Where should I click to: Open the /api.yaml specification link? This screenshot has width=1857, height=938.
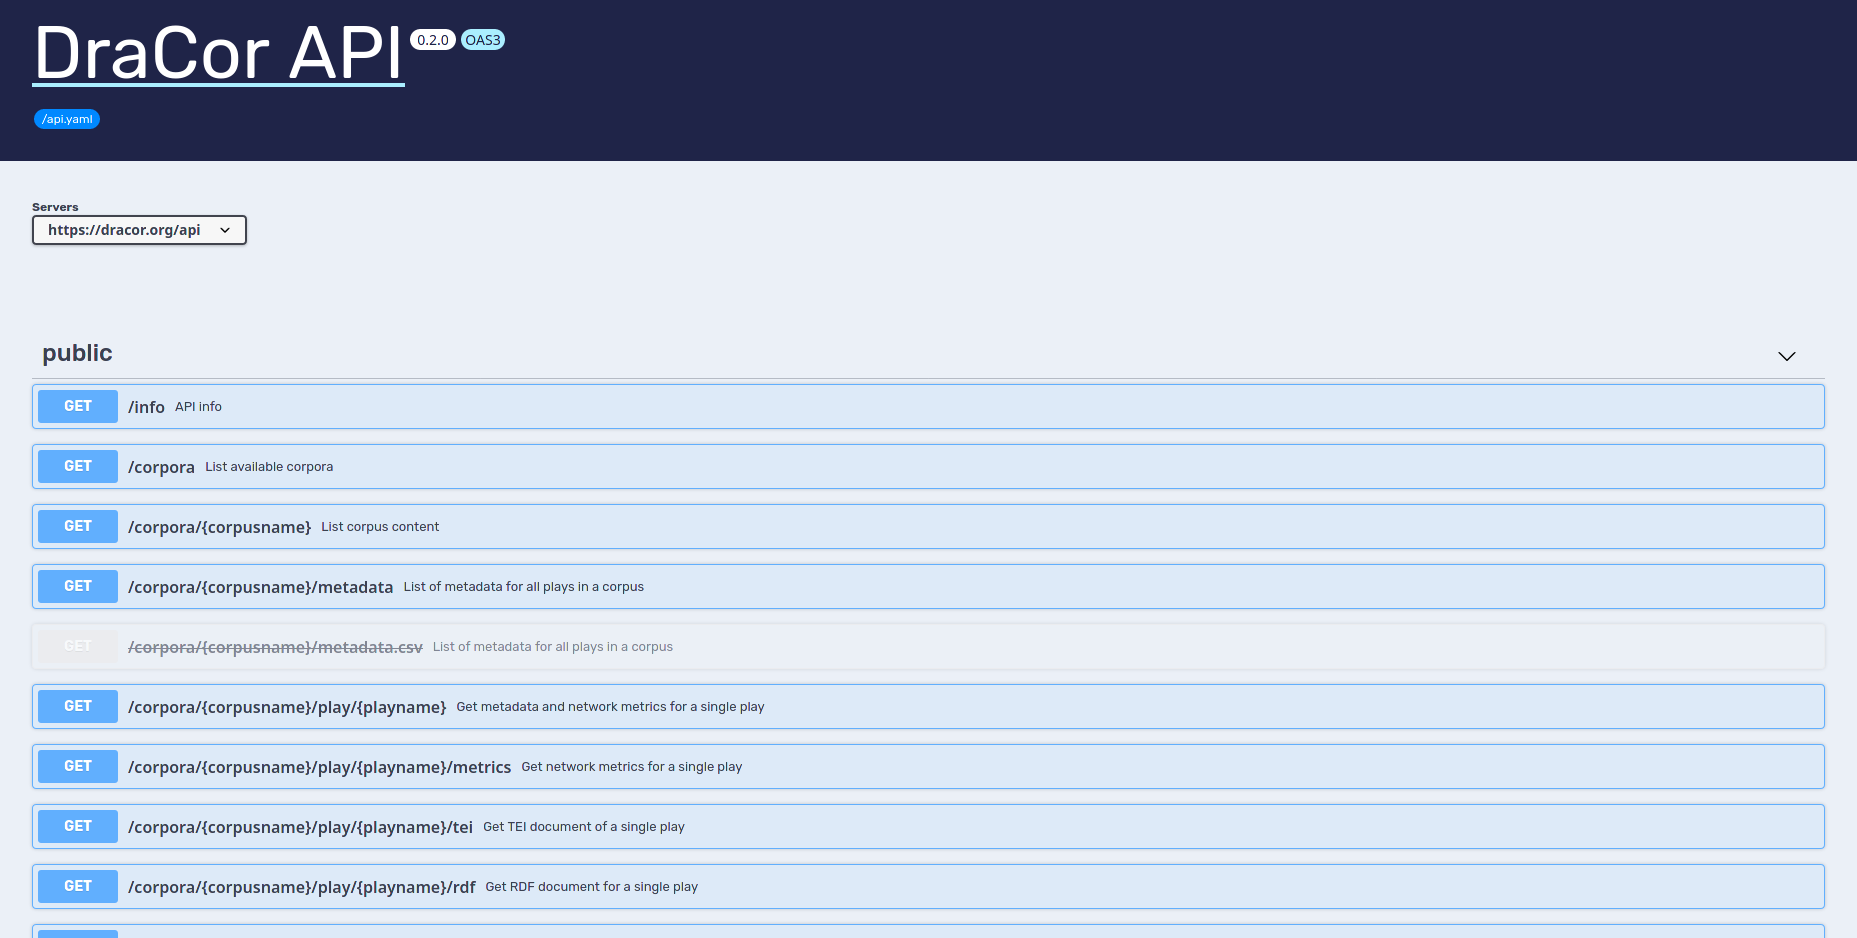coord(67,119)
